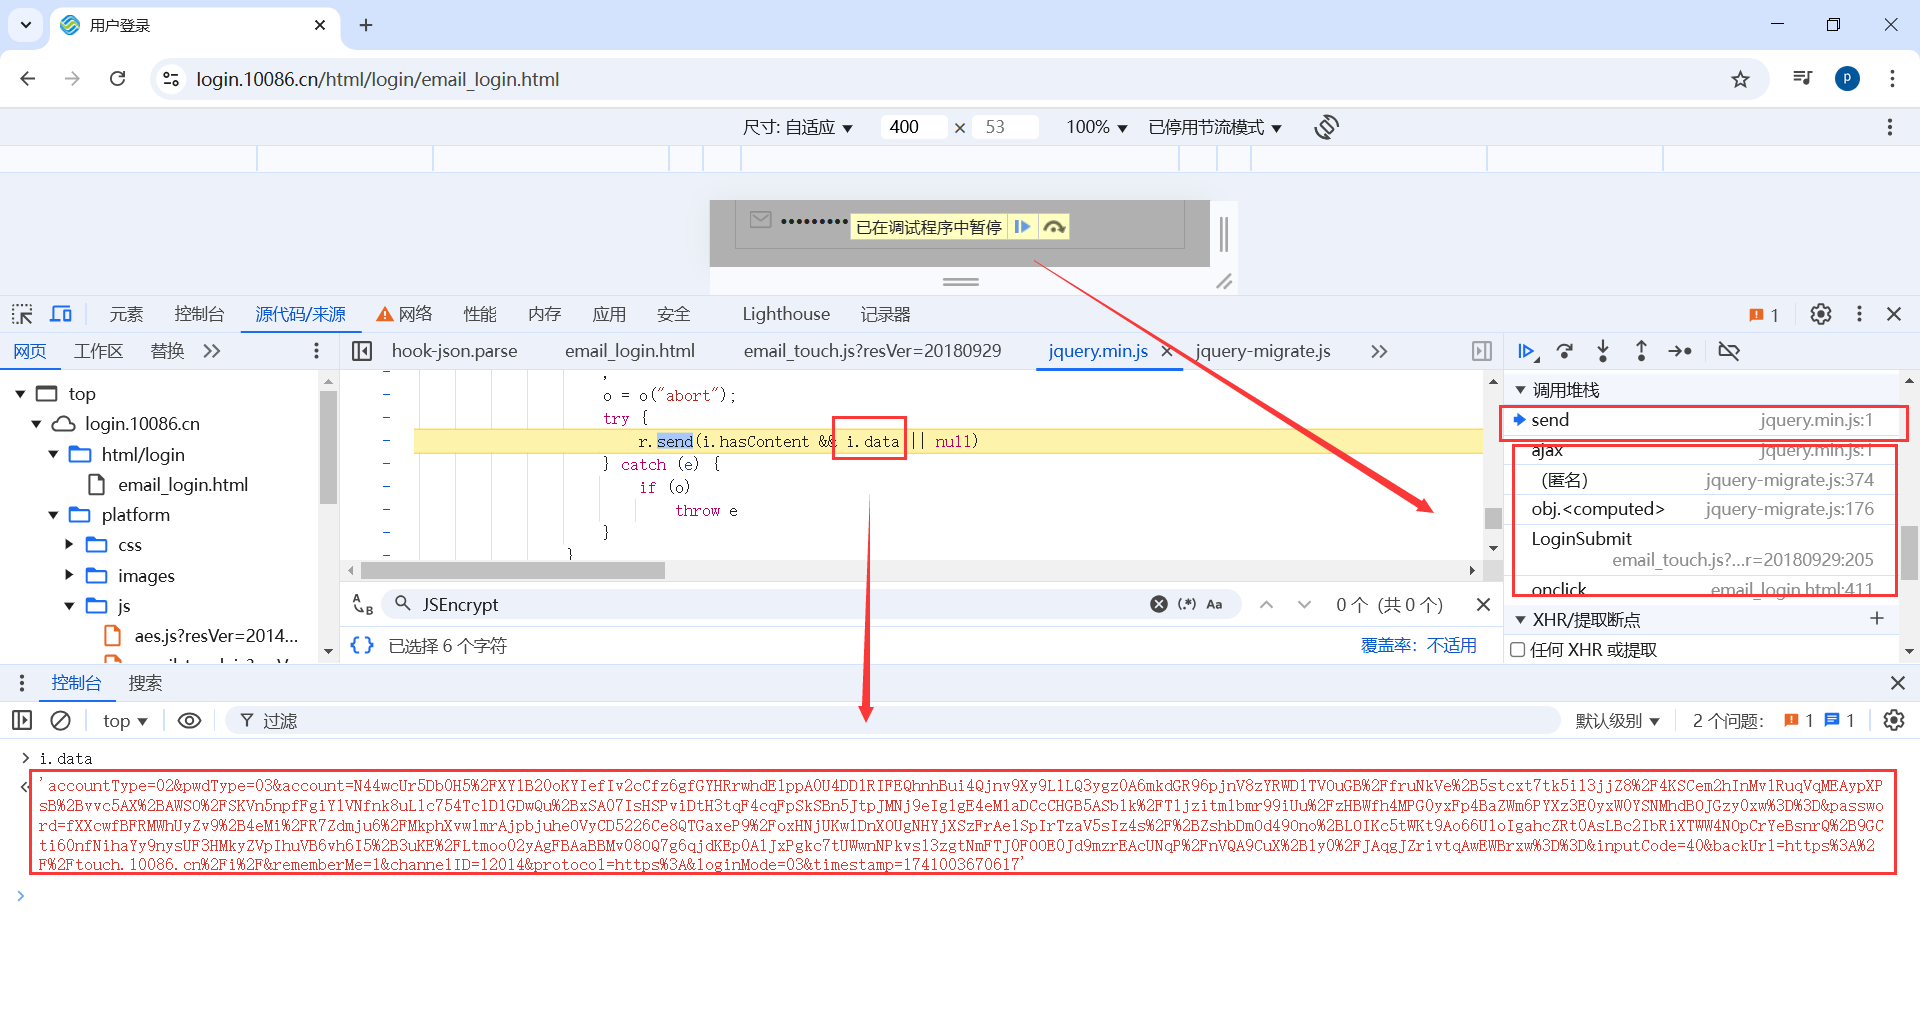Open the jquery-migrate.js file tab

click(x=1263, y=351)
